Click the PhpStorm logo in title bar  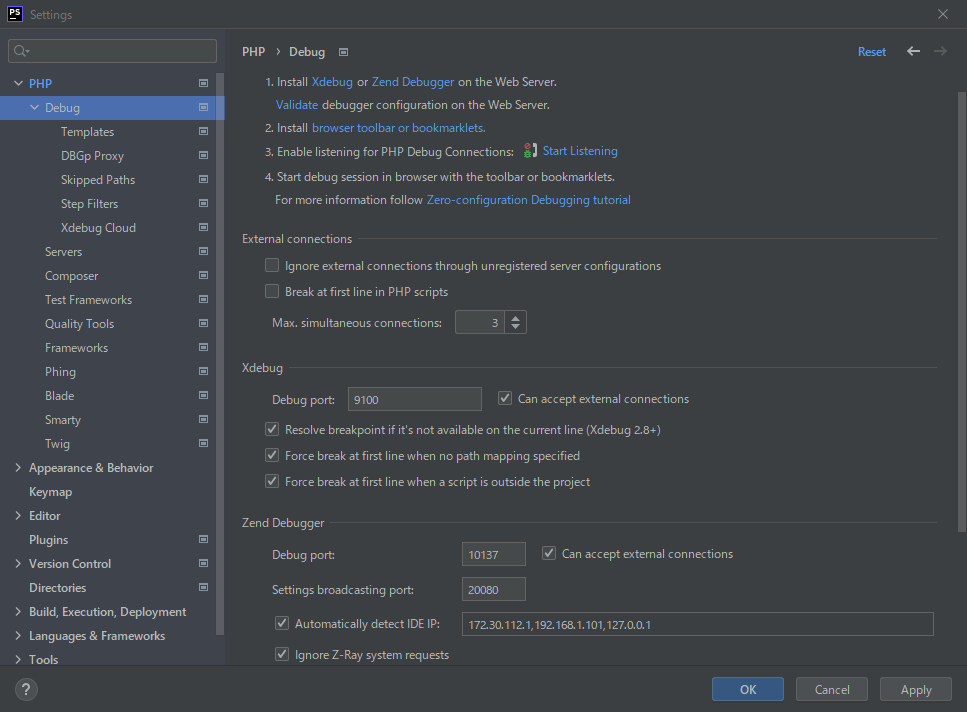(14, 14)
